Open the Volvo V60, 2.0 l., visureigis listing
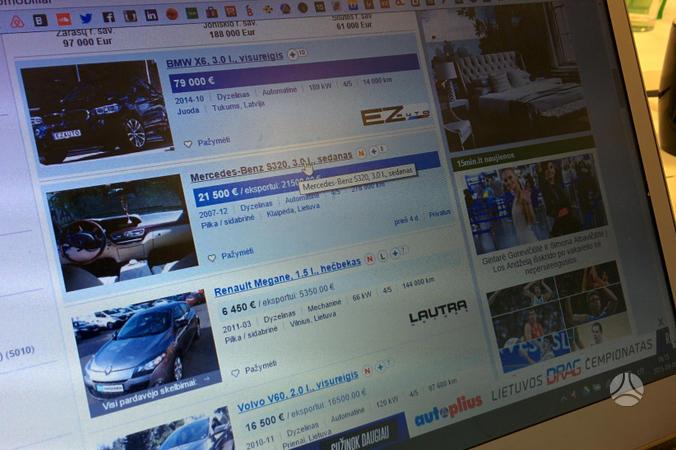This screenshot has height=450, width=676. pyautogui.click(x=297, y=391)
